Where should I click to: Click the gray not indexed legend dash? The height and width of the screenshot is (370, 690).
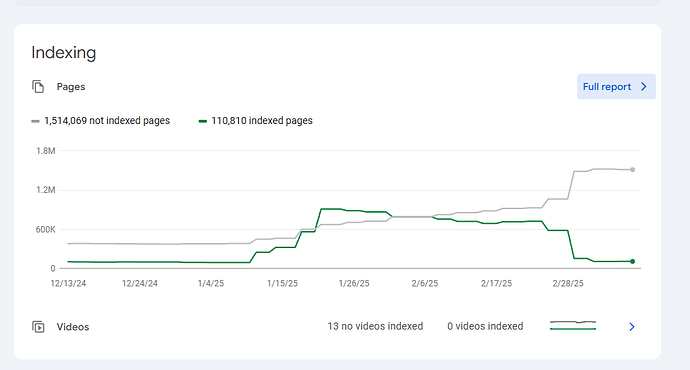tap(35, 121)
